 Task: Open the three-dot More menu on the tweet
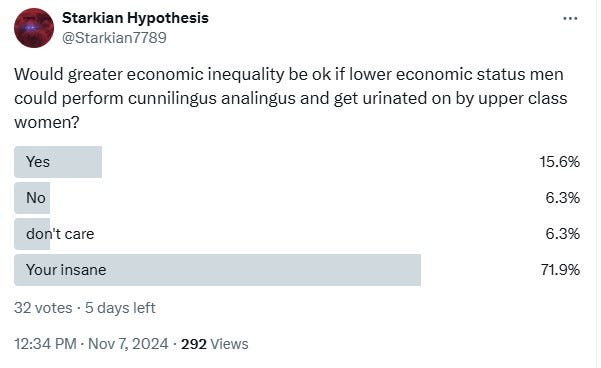pyautogui.click(x=570, y=18)
